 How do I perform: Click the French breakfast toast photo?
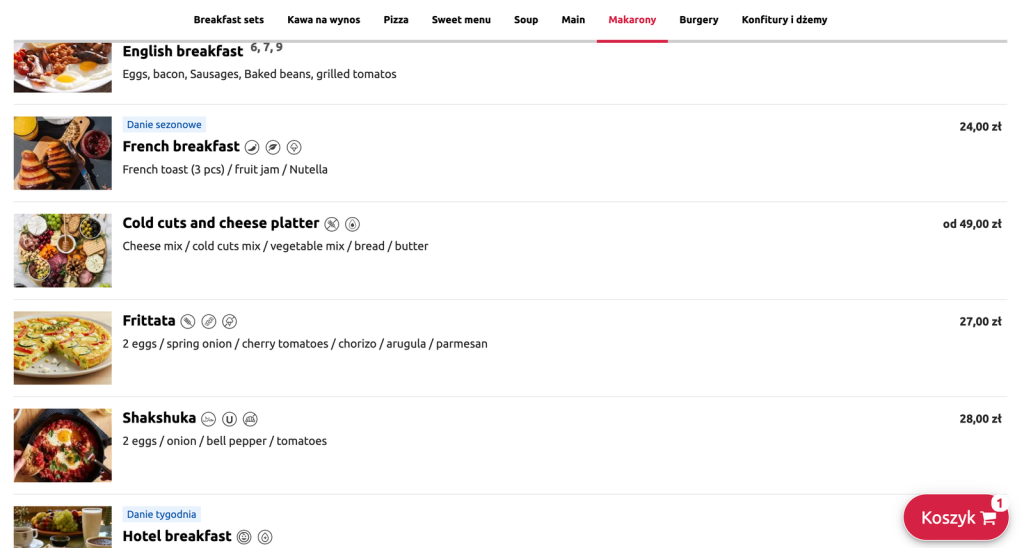pyautogui.click(x=63, y=153)
